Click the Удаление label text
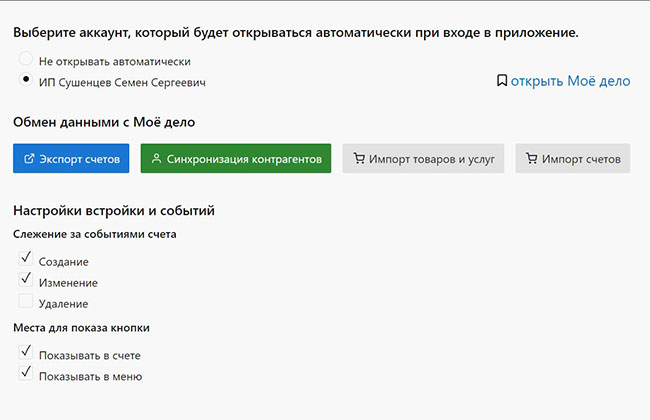Viewport: 650px width, 420px height. 64,304
